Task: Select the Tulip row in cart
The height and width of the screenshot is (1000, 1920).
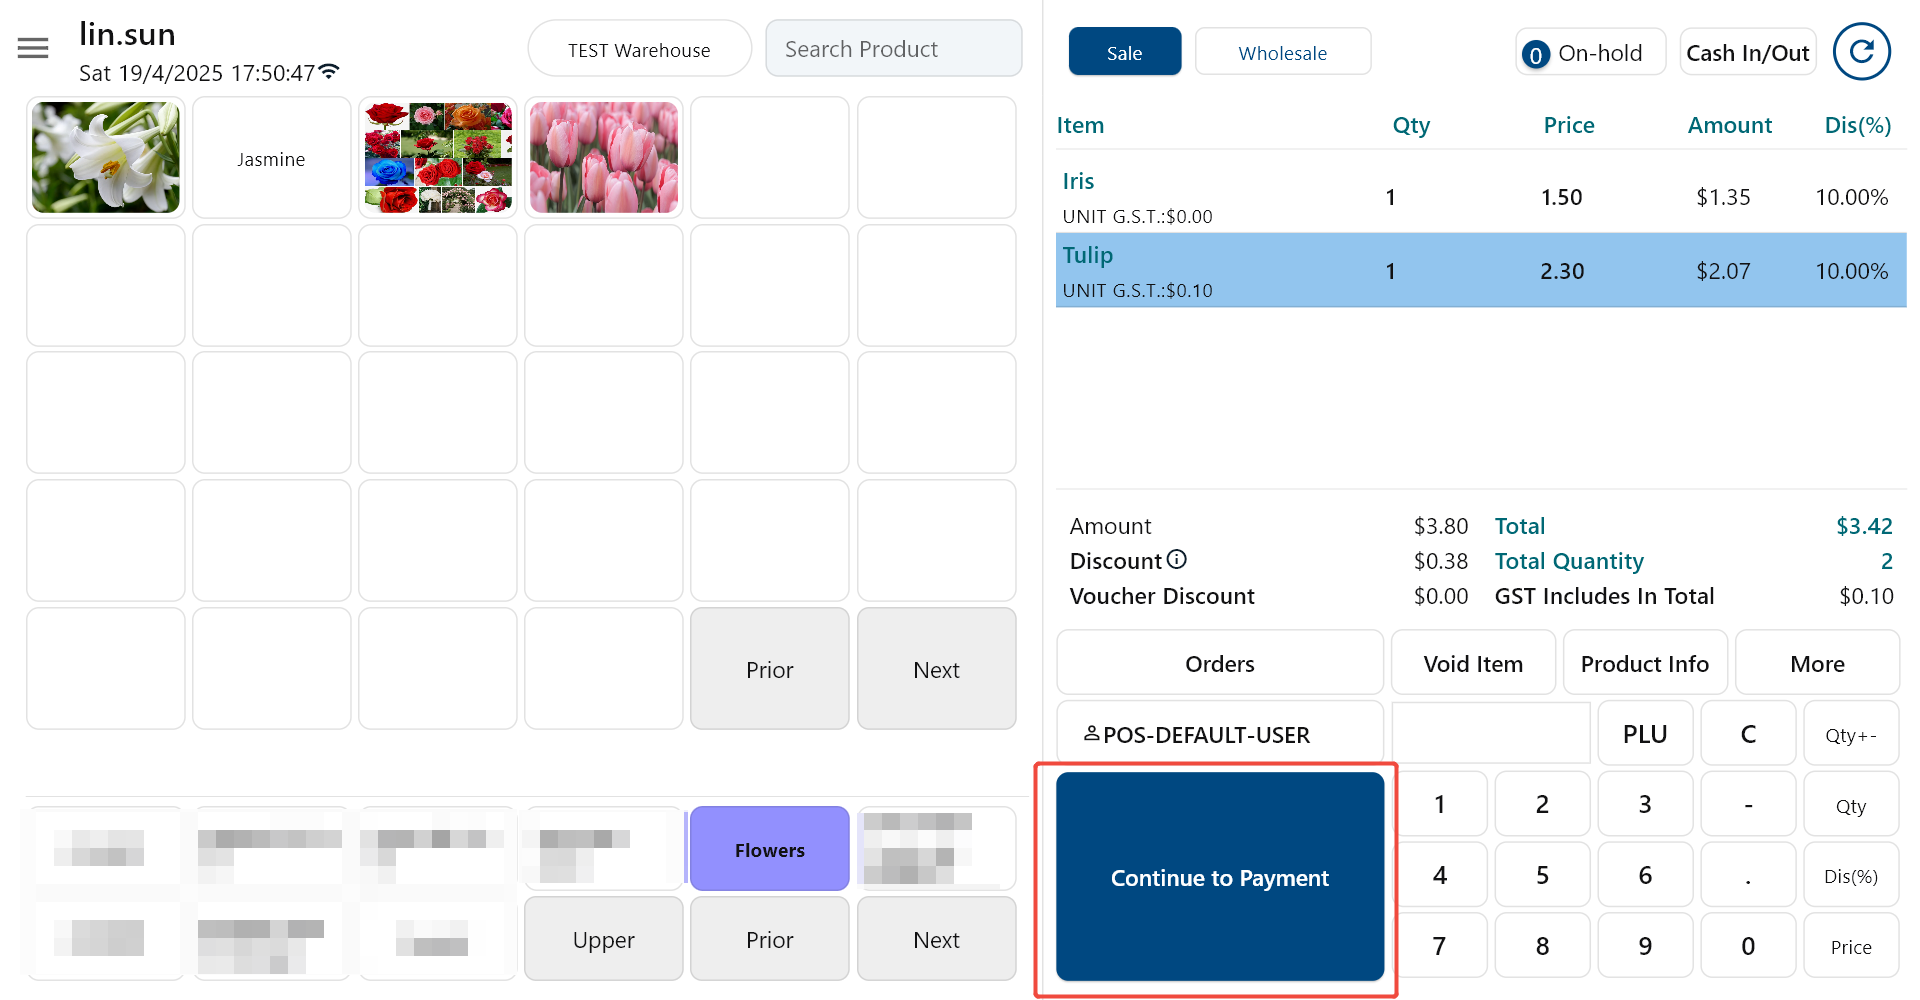Action: (x=1480, y=271)
